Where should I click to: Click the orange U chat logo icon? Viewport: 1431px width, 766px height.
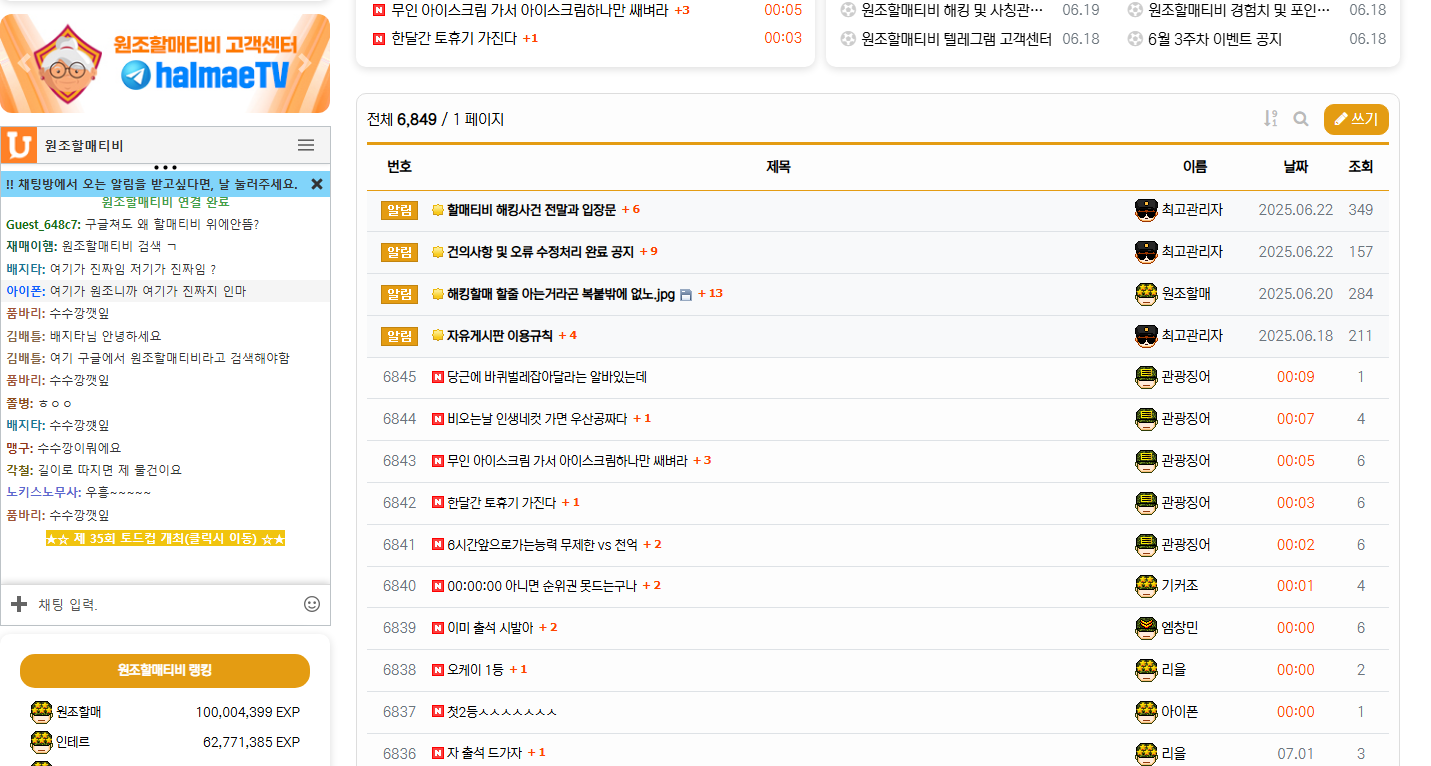coord(18,145)
